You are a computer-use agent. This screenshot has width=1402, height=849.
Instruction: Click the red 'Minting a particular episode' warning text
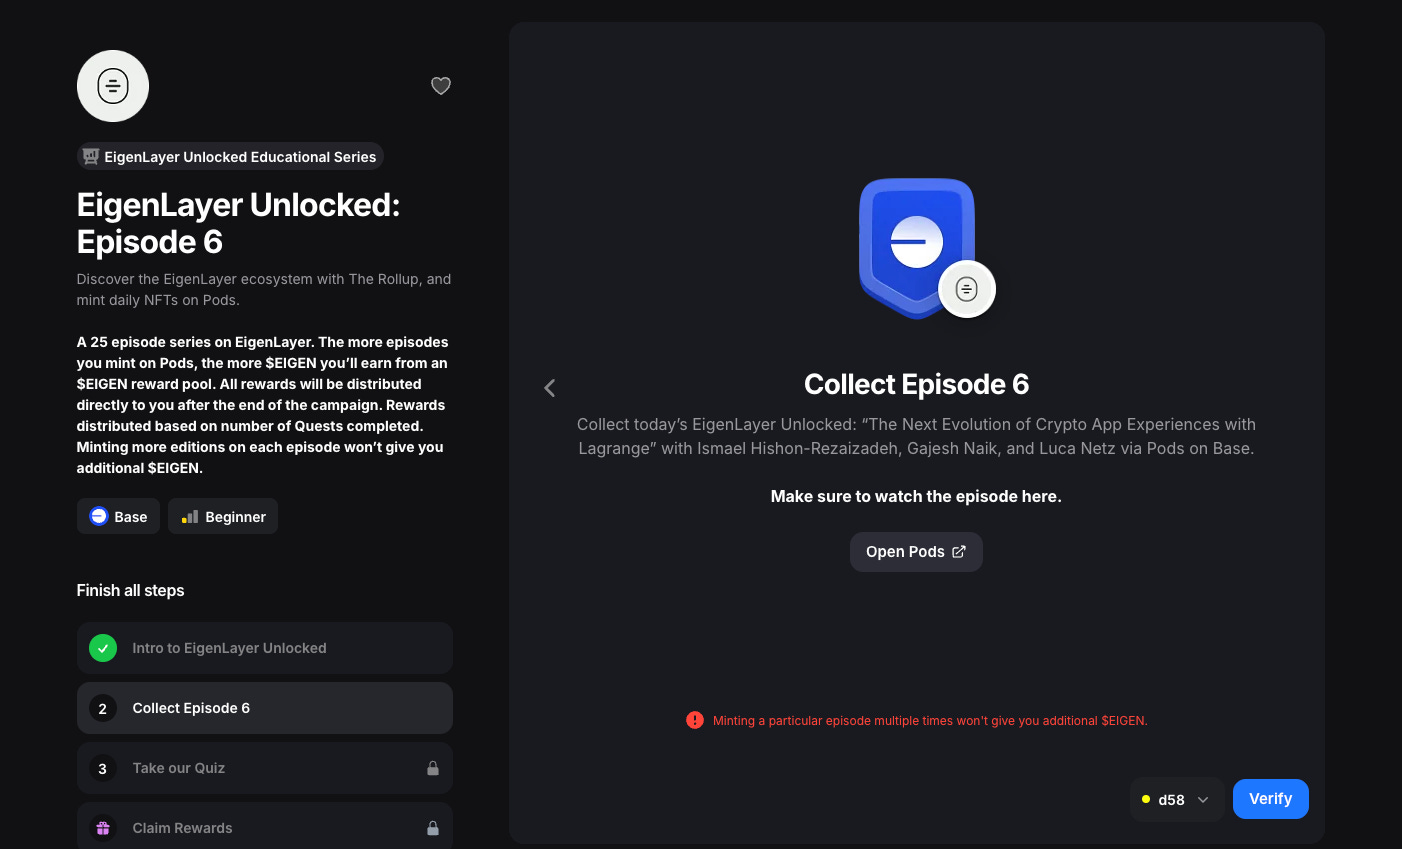(x=930, y=720)
